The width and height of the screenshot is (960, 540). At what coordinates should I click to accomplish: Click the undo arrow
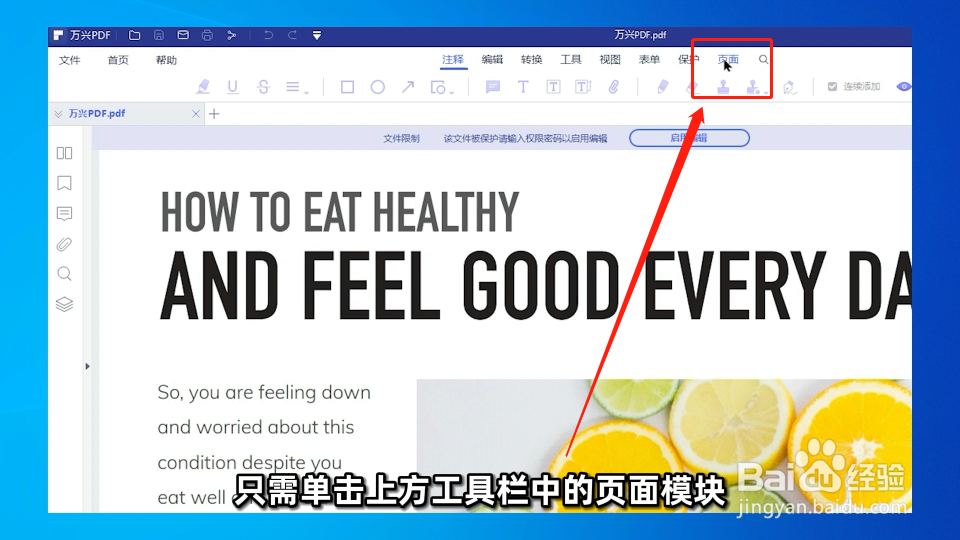coord(268,36)
